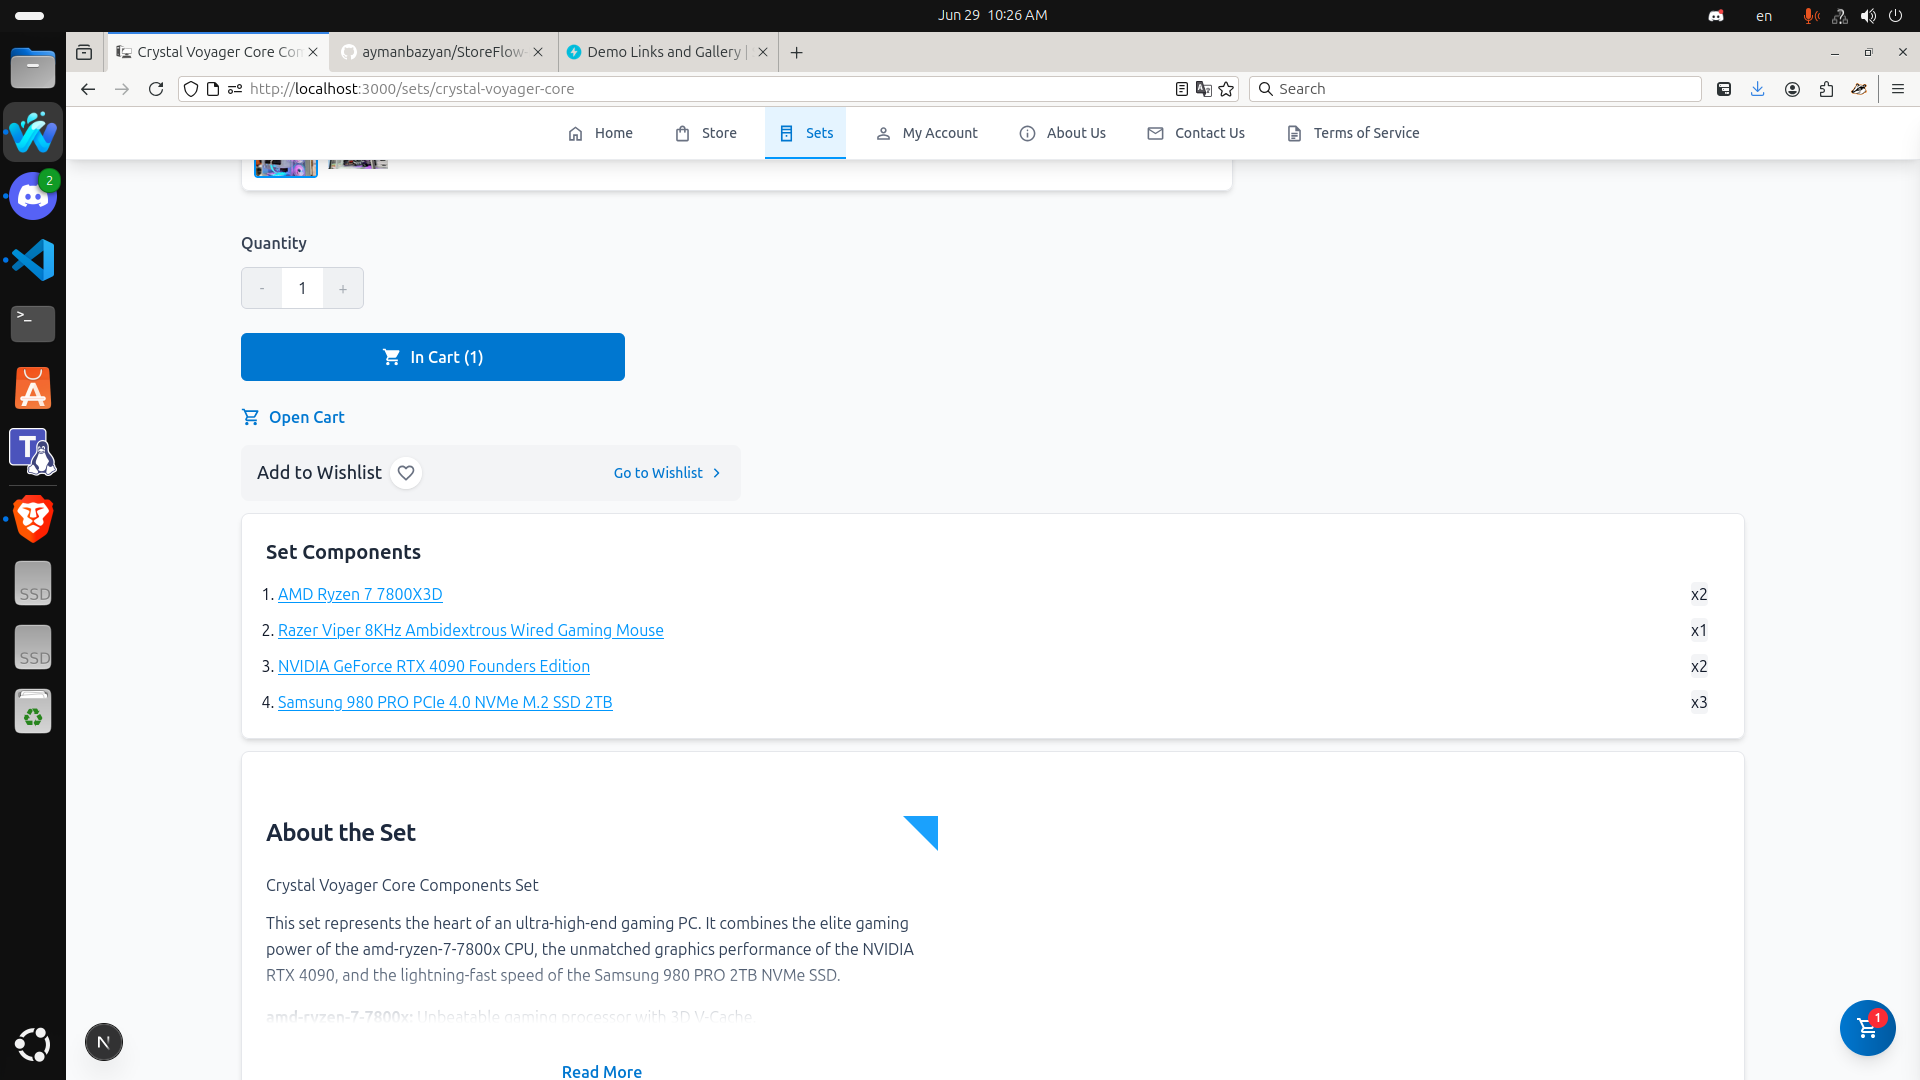Open Razer Viper 8KHz mouse link
The width and height of the screenshot is (1920, 1080).
point(471,630)
